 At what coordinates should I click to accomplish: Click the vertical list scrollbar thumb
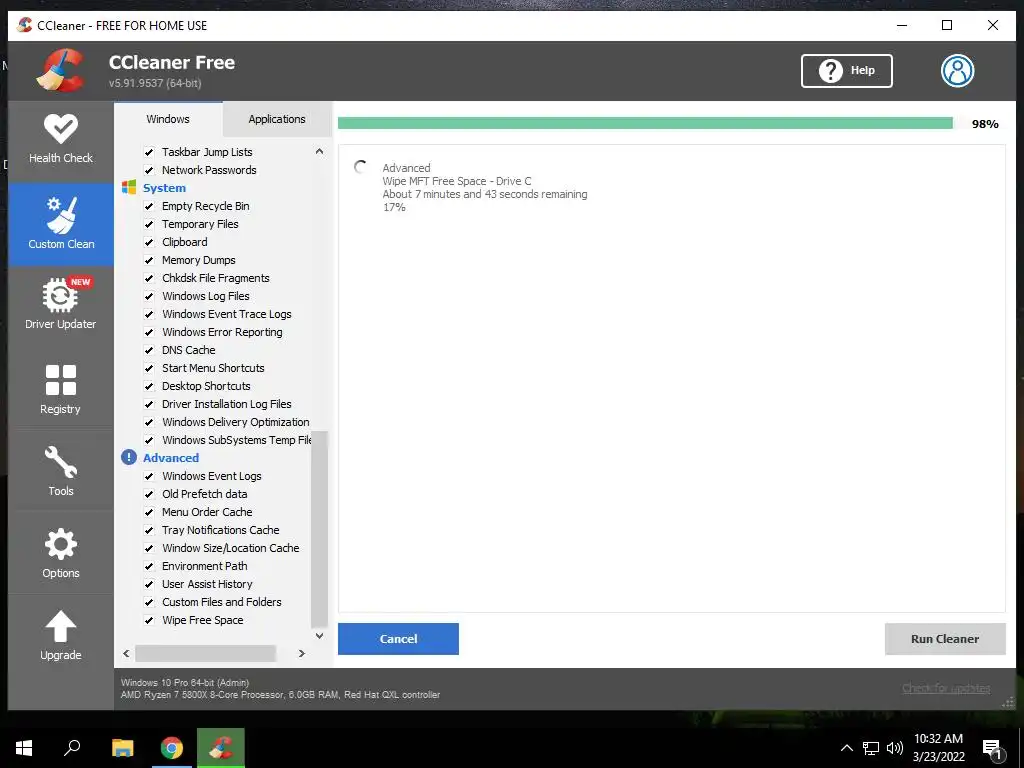[x=319, y=529]
